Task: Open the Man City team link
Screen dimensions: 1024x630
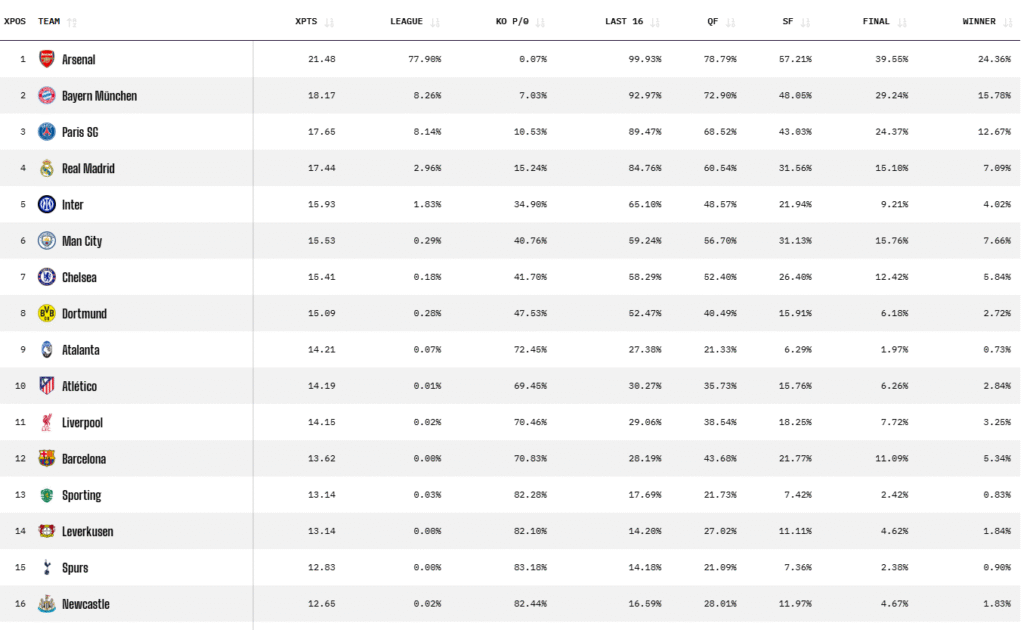Action: click(82, 241)
